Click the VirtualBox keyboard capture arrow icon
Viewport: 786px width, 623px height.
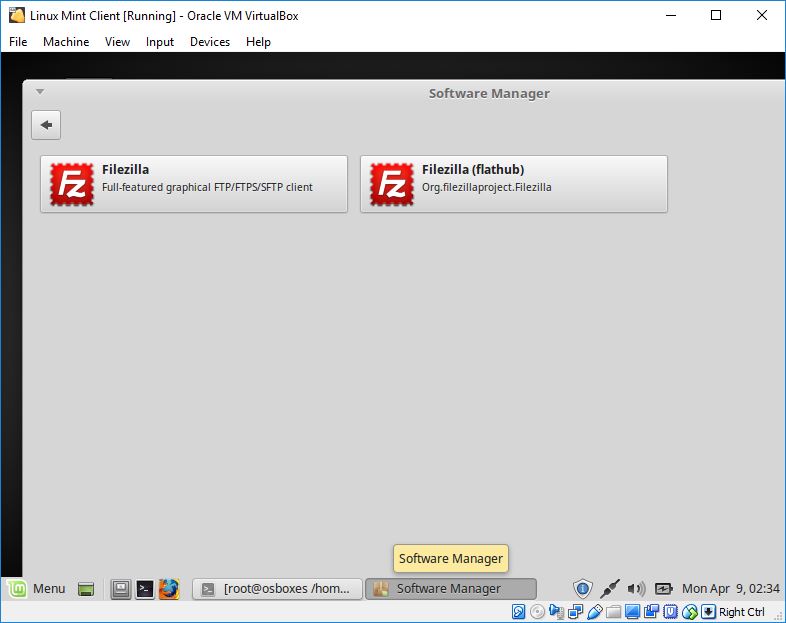tap(708, 612)
